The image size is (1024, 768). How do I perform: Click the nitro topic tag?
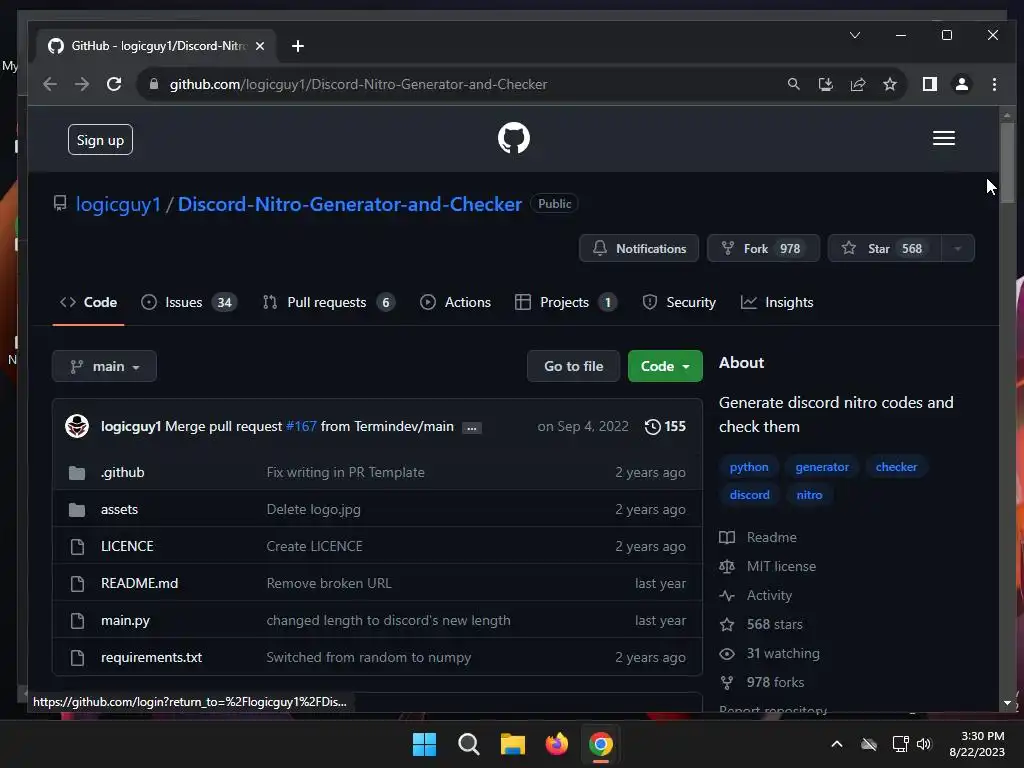coord(809,495)
